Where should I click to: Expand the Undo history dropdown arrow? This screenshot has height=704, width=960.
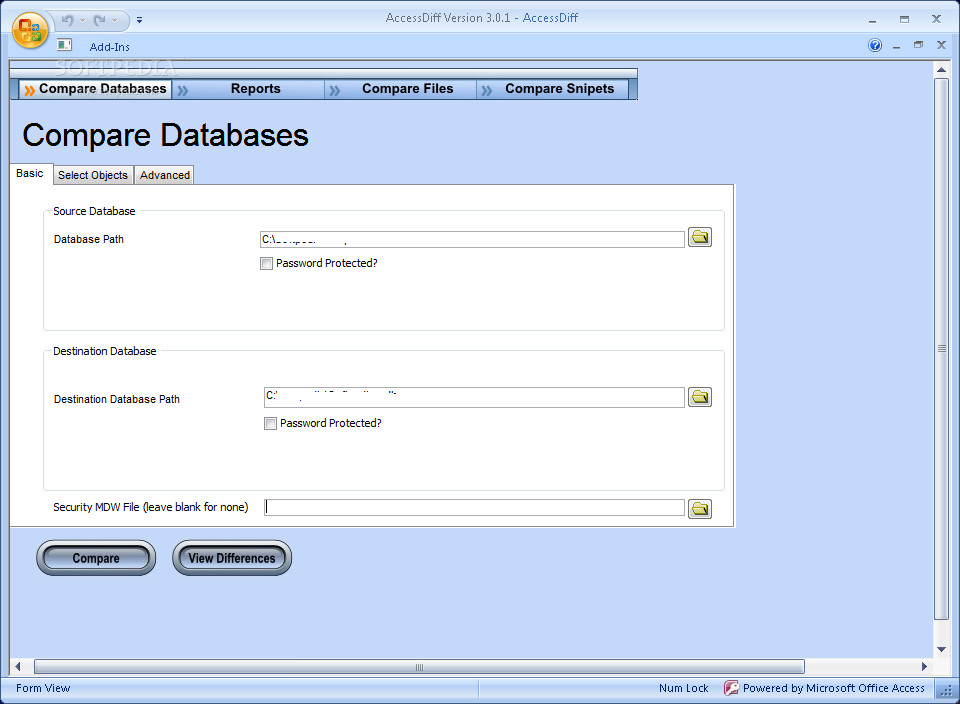[82, 20]
